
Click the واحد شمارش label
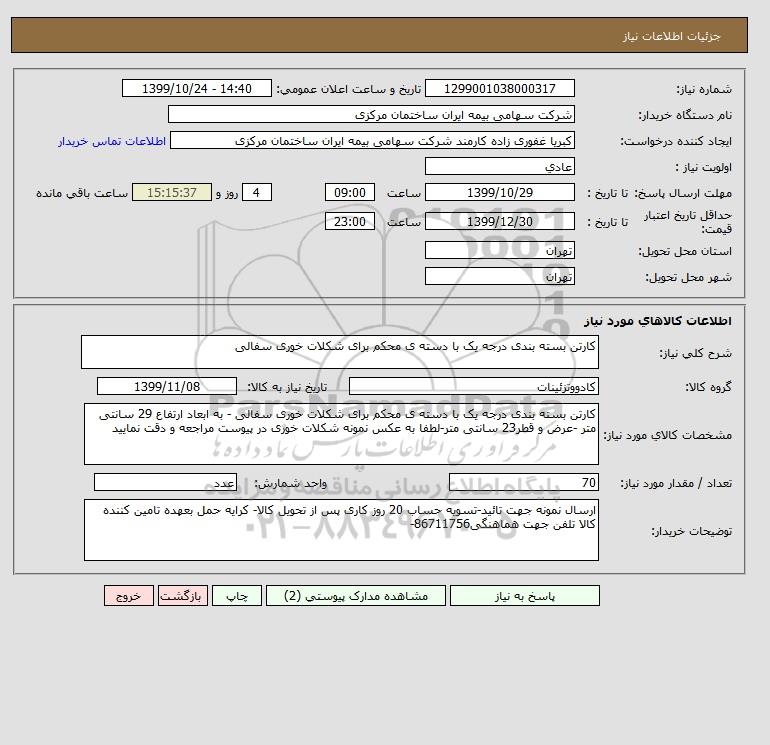290,483
